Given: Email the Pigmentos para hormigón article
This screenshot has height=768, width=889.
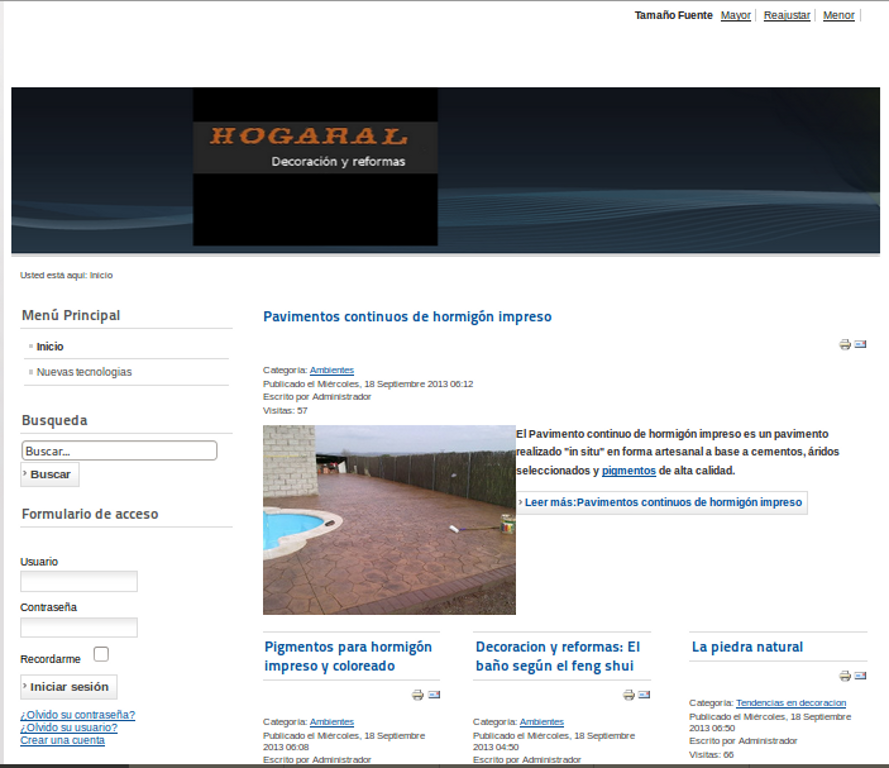Looking at the screenshot, I should (433, 695).
